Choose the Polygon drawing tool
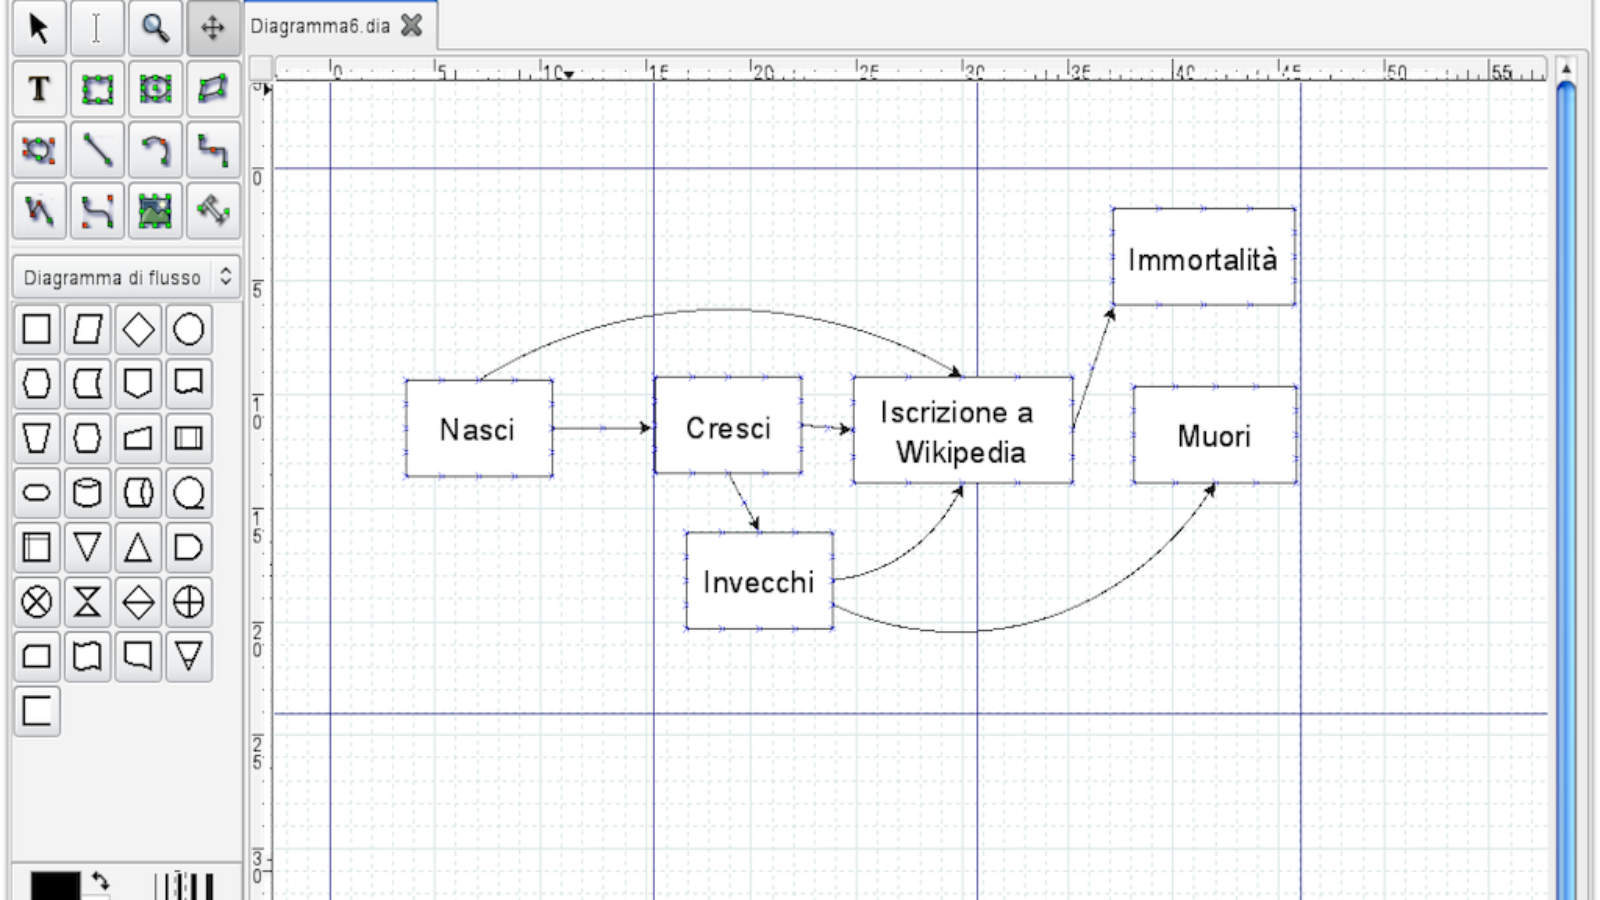This screenshot has width=1600, height=900. (213, 89)
